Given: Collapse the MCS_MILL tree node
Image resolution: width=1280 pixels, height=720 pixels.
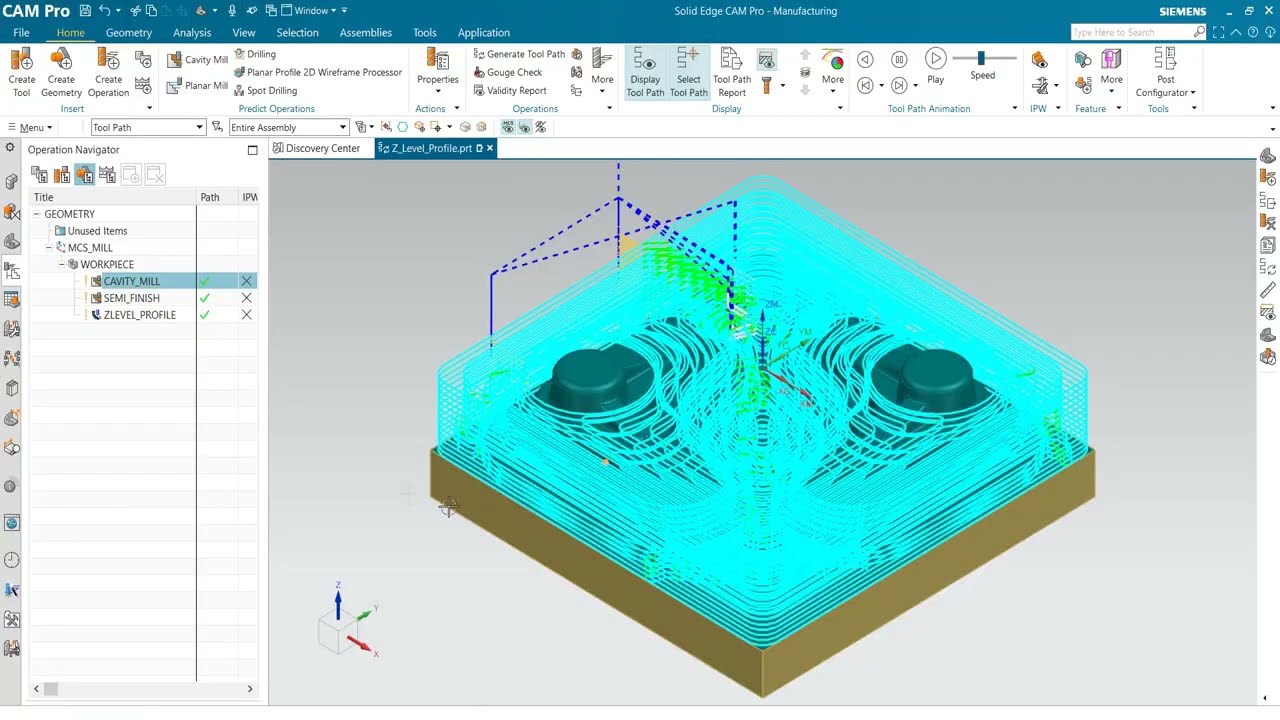Looking at the screenshot, I should click(x=49, y=247).
